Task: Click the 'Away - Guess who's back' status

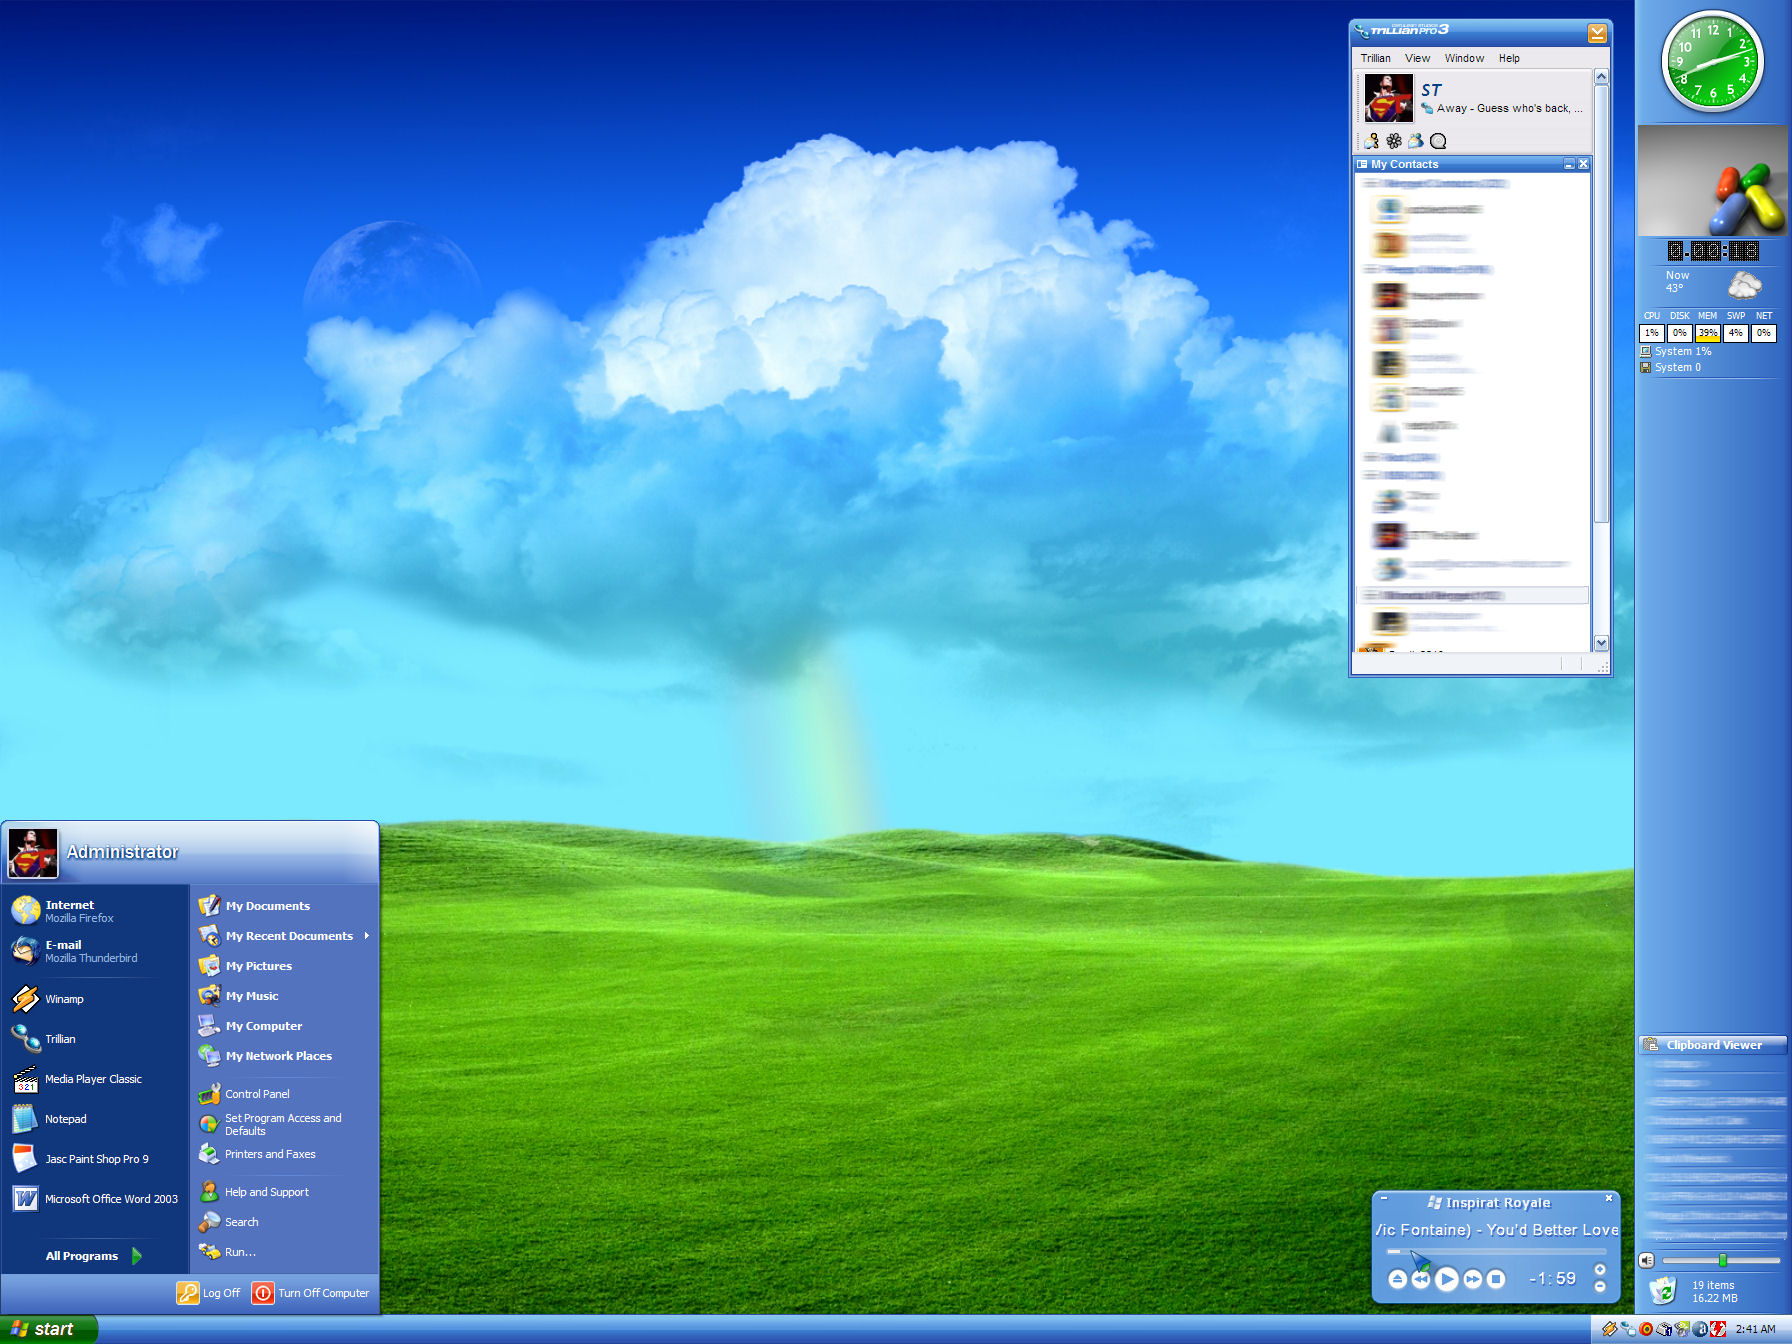Action: coord(1508,108)
